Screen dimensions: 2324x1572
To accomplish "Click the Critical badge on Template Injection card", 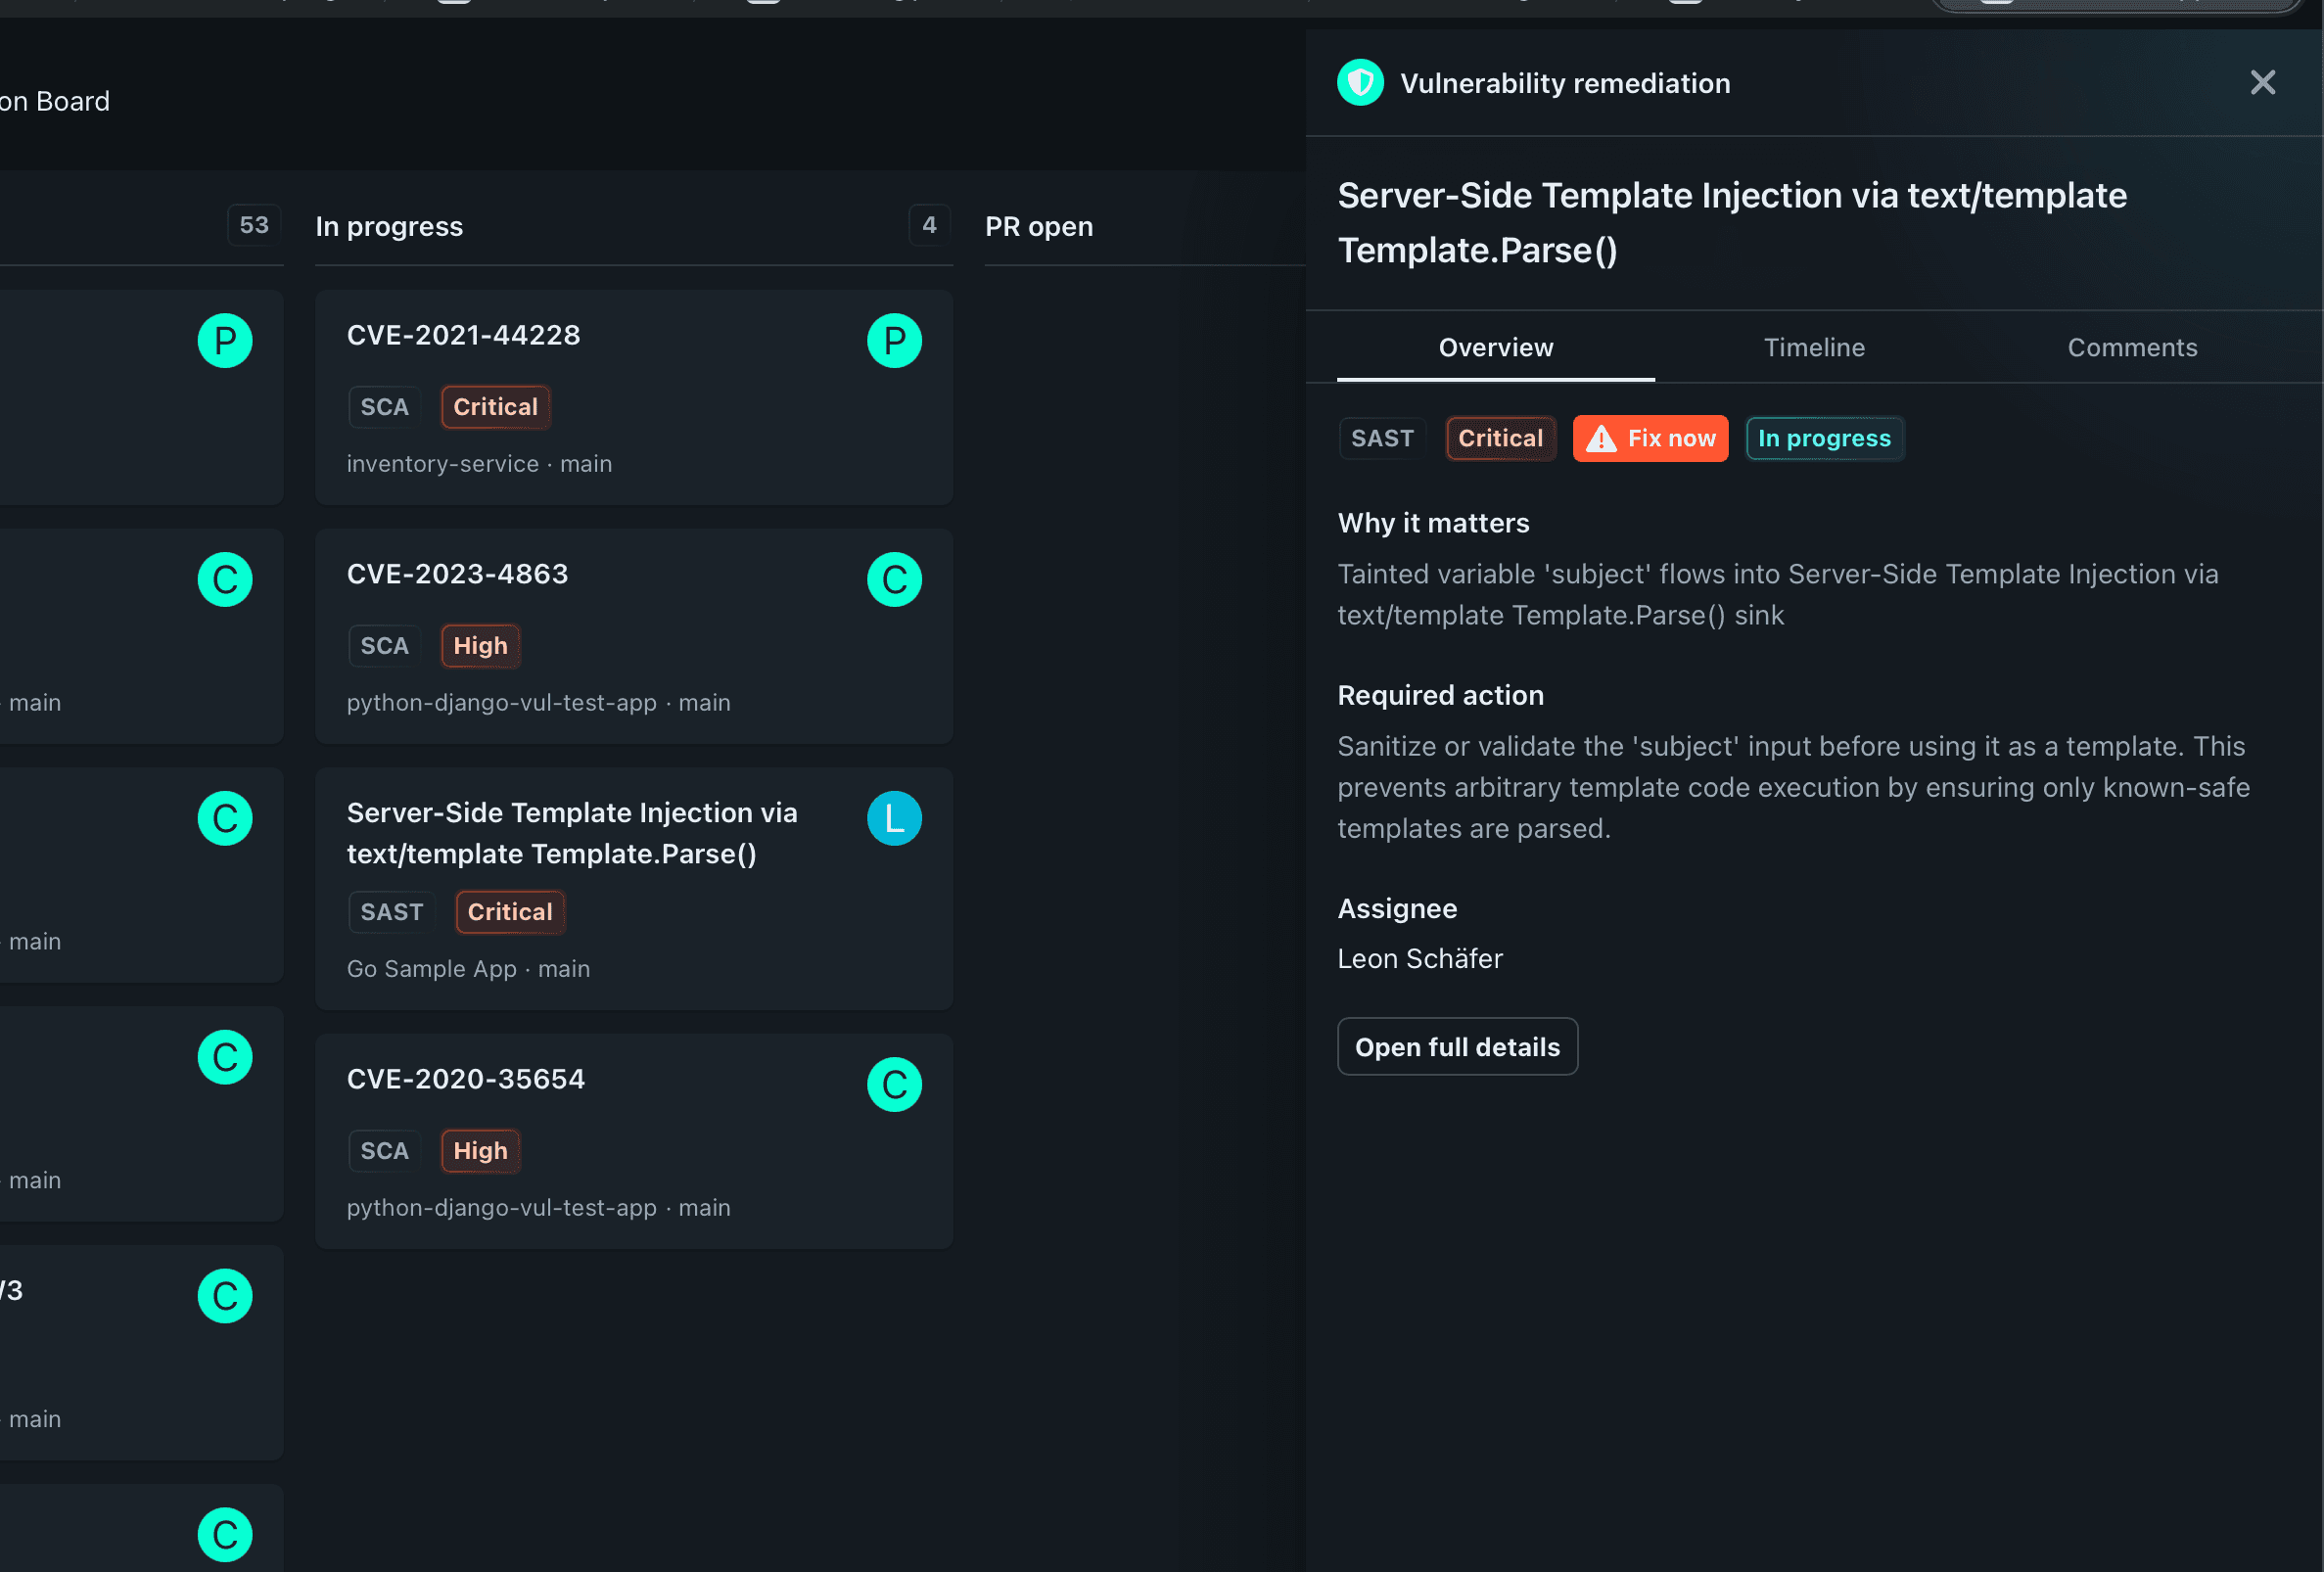I will point(510,912).
